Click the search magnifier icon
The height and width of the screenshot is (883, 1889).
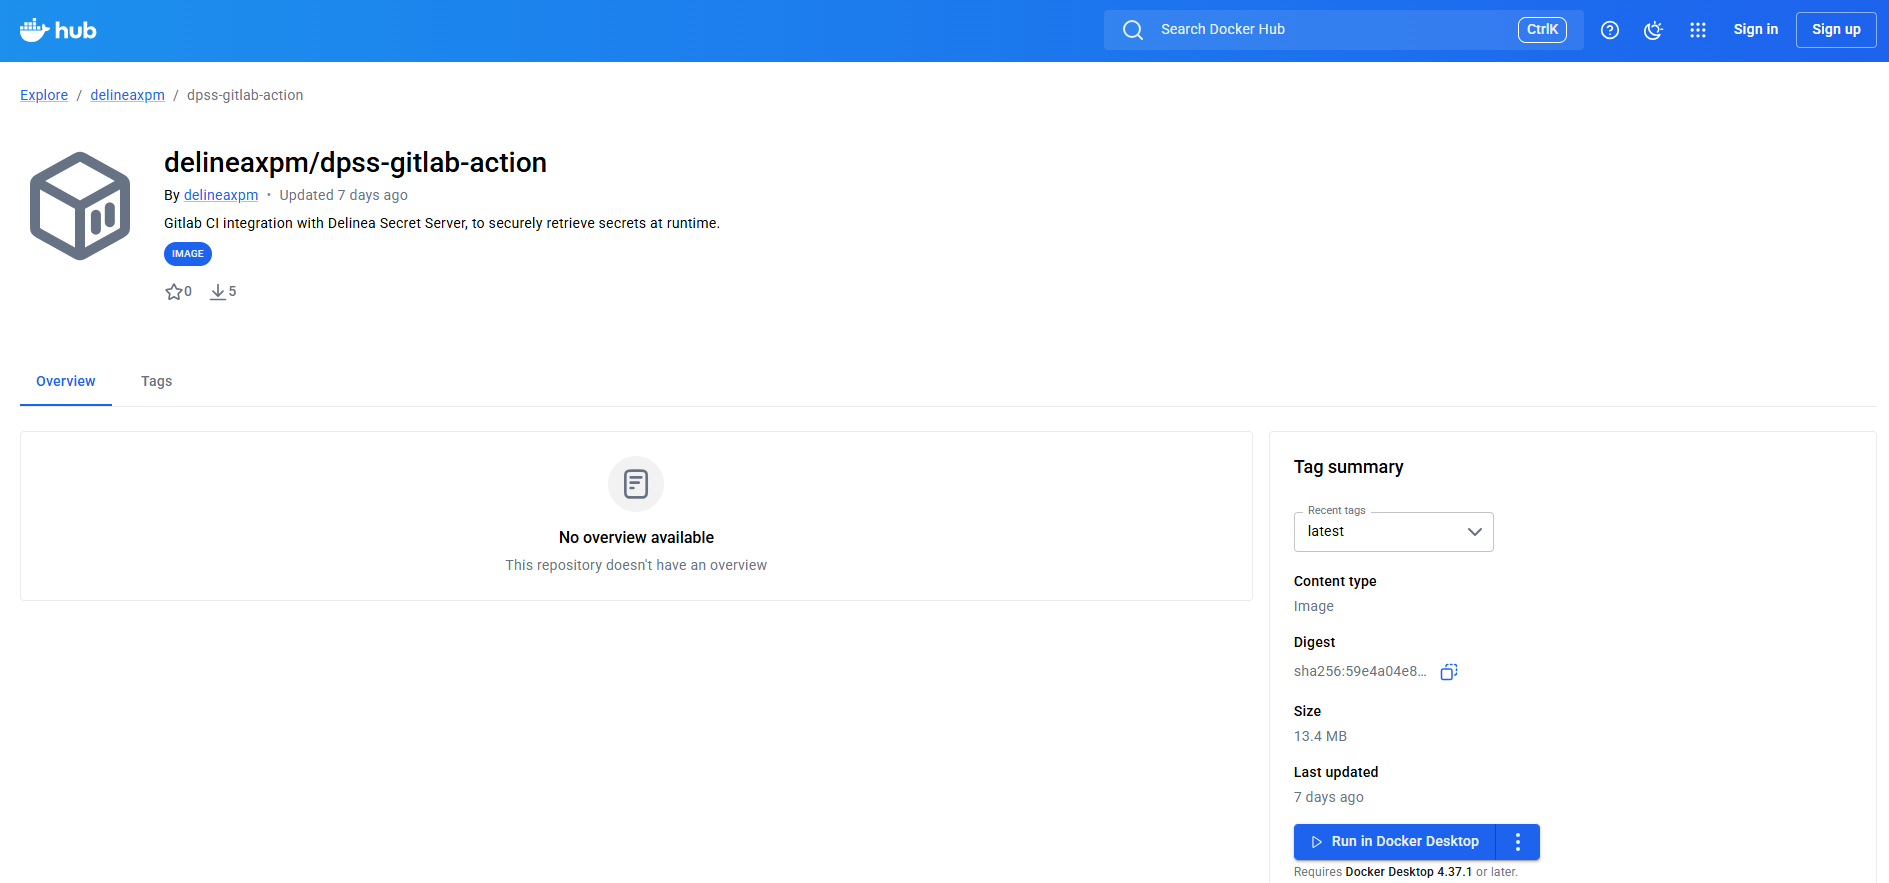click(1132, 30)
